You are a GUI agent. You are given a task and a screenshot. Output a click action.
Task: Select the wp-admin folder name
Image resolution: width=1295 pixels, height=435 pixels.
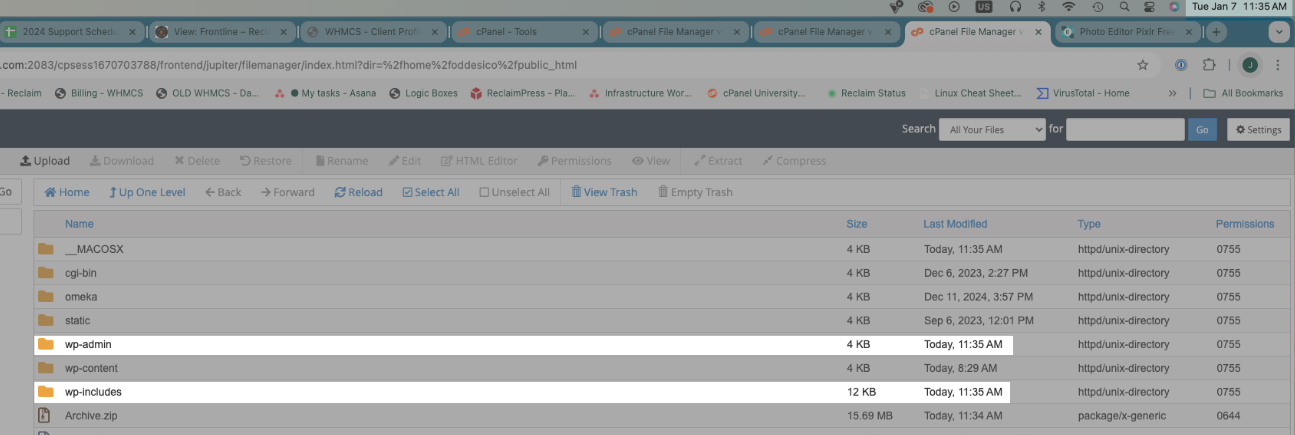point(88,345)
